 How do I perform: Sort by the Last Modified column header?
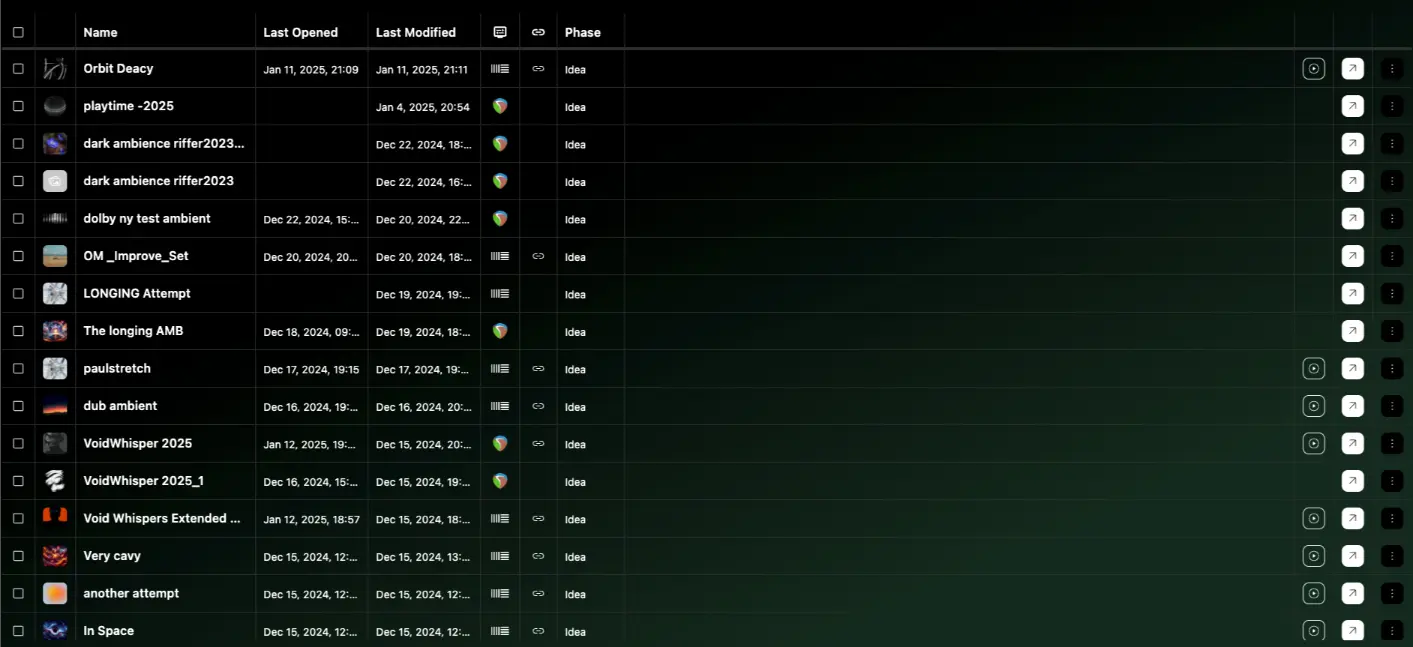(415, 32)
